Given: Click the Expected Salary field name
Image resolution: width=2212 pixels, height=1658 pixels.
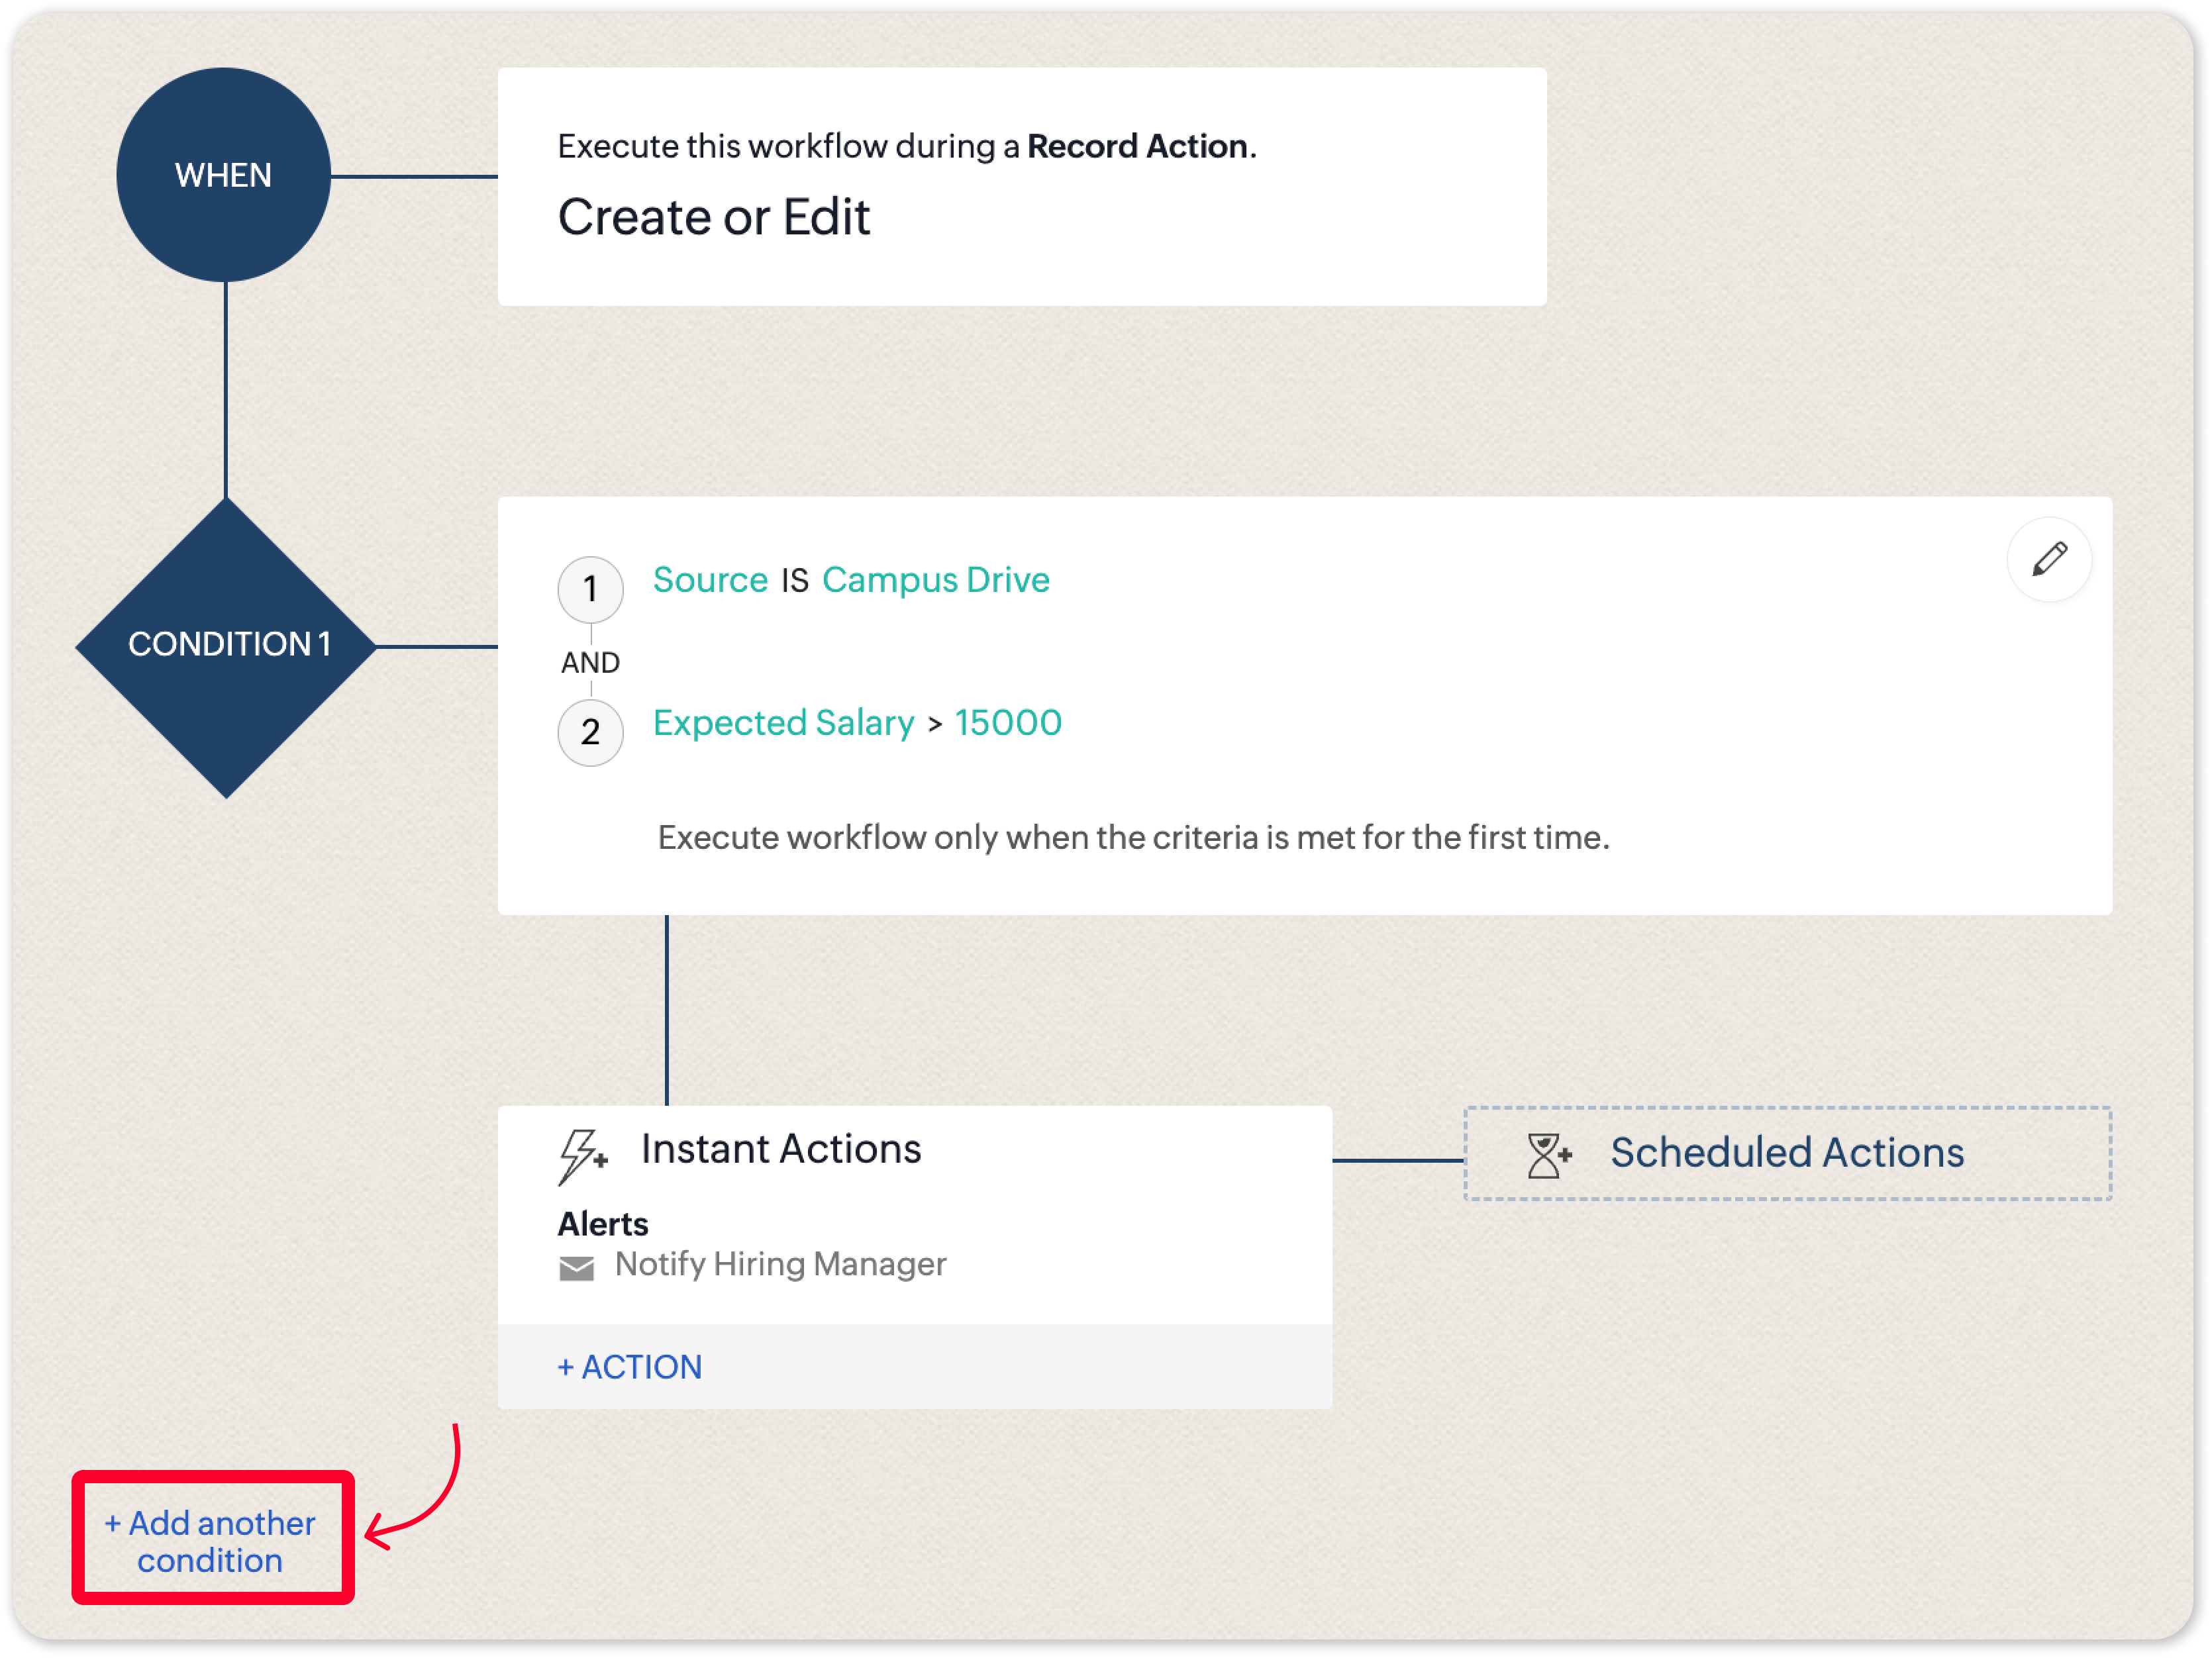Looking at the screenshot, I should pyautogui.click(x=783, y=723).
